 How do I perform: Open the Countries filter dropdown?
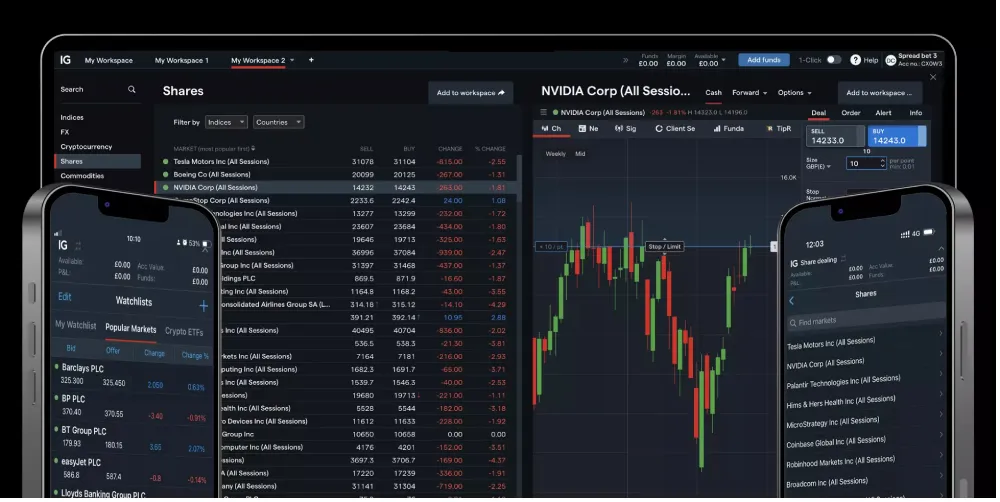tap(279, 122)
